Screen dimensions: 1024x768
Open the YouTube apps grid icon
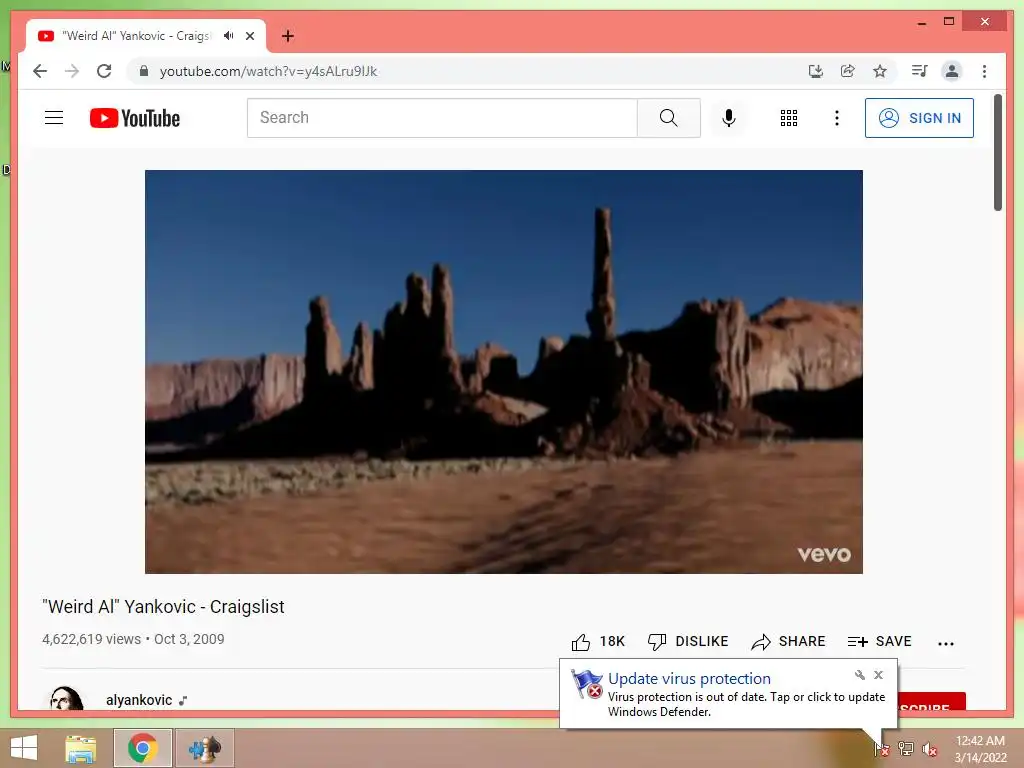tap(789, 118)
